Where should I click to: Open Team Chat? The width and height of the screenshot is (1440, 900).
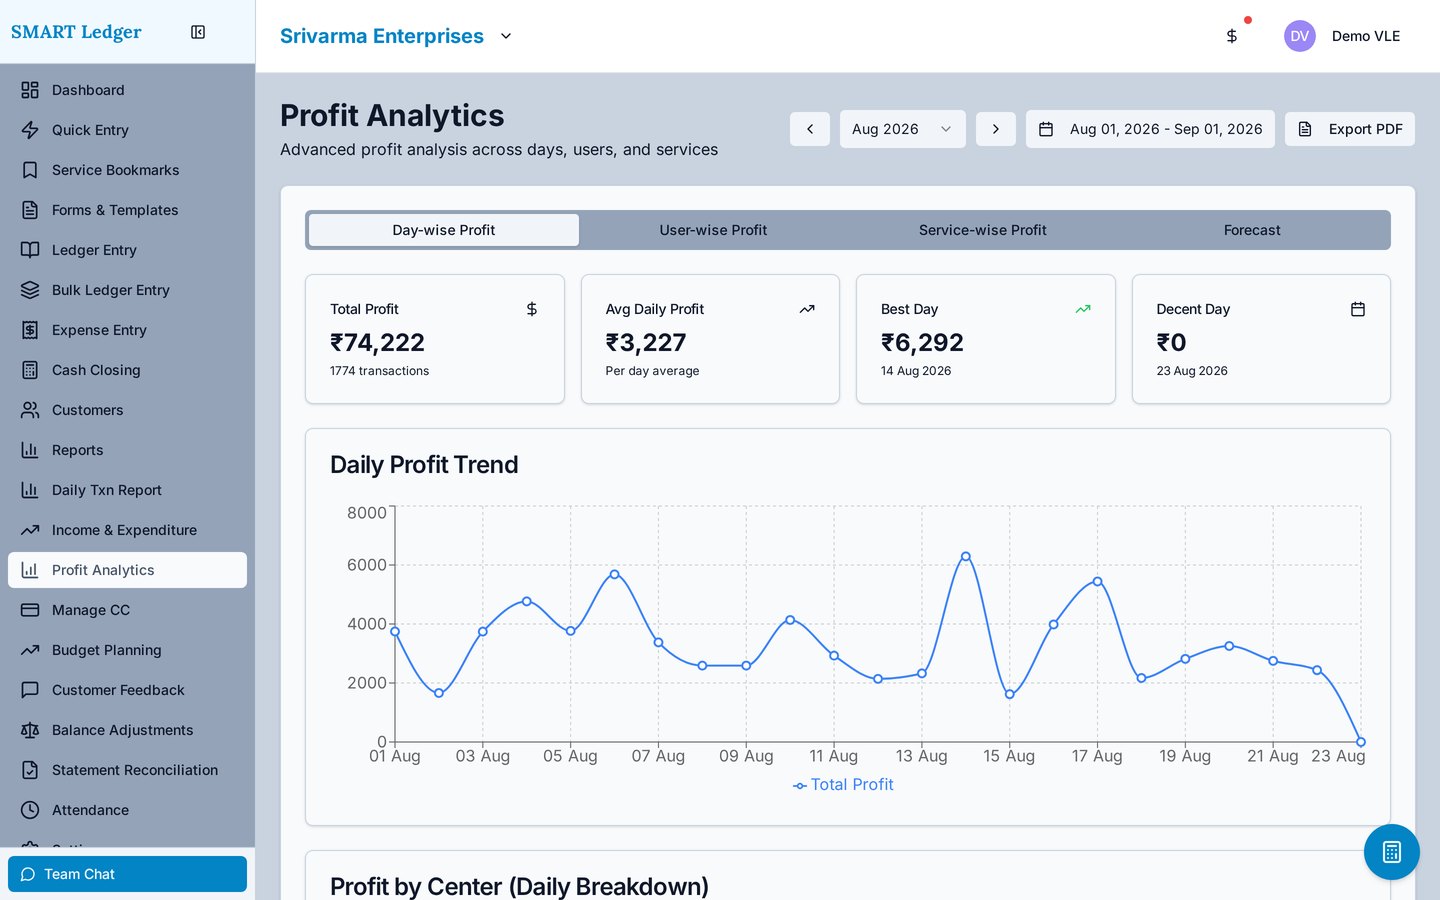coord(127,874)
